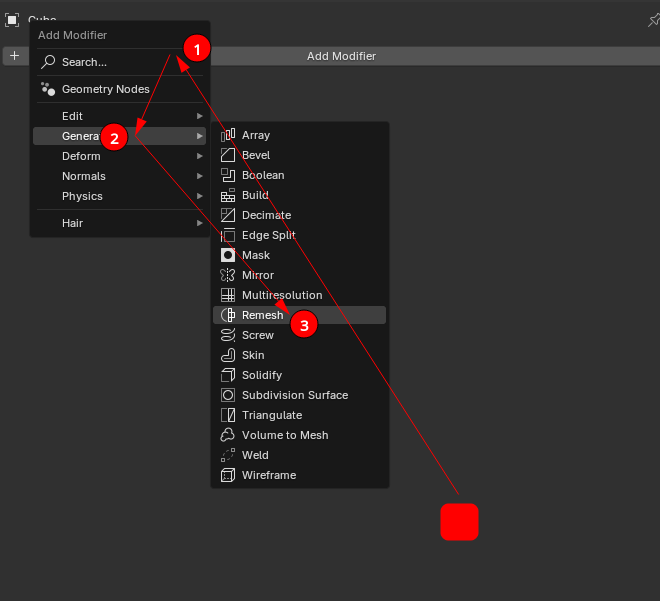This screenshot has height=601, width=660.
Task: Choose the Weld entry
Action: pos(255,455)
